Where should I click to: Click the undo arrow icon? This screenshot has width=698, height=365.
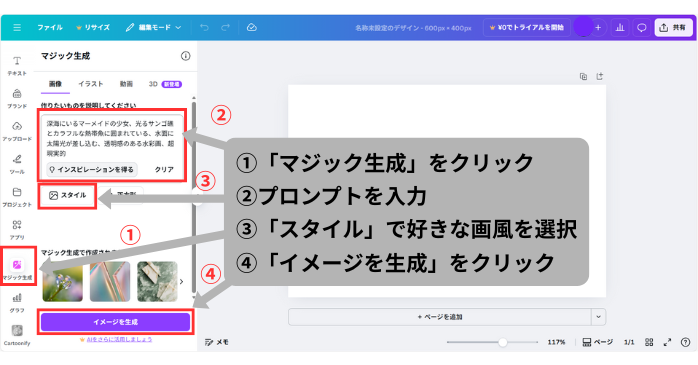tap(204, 28)
